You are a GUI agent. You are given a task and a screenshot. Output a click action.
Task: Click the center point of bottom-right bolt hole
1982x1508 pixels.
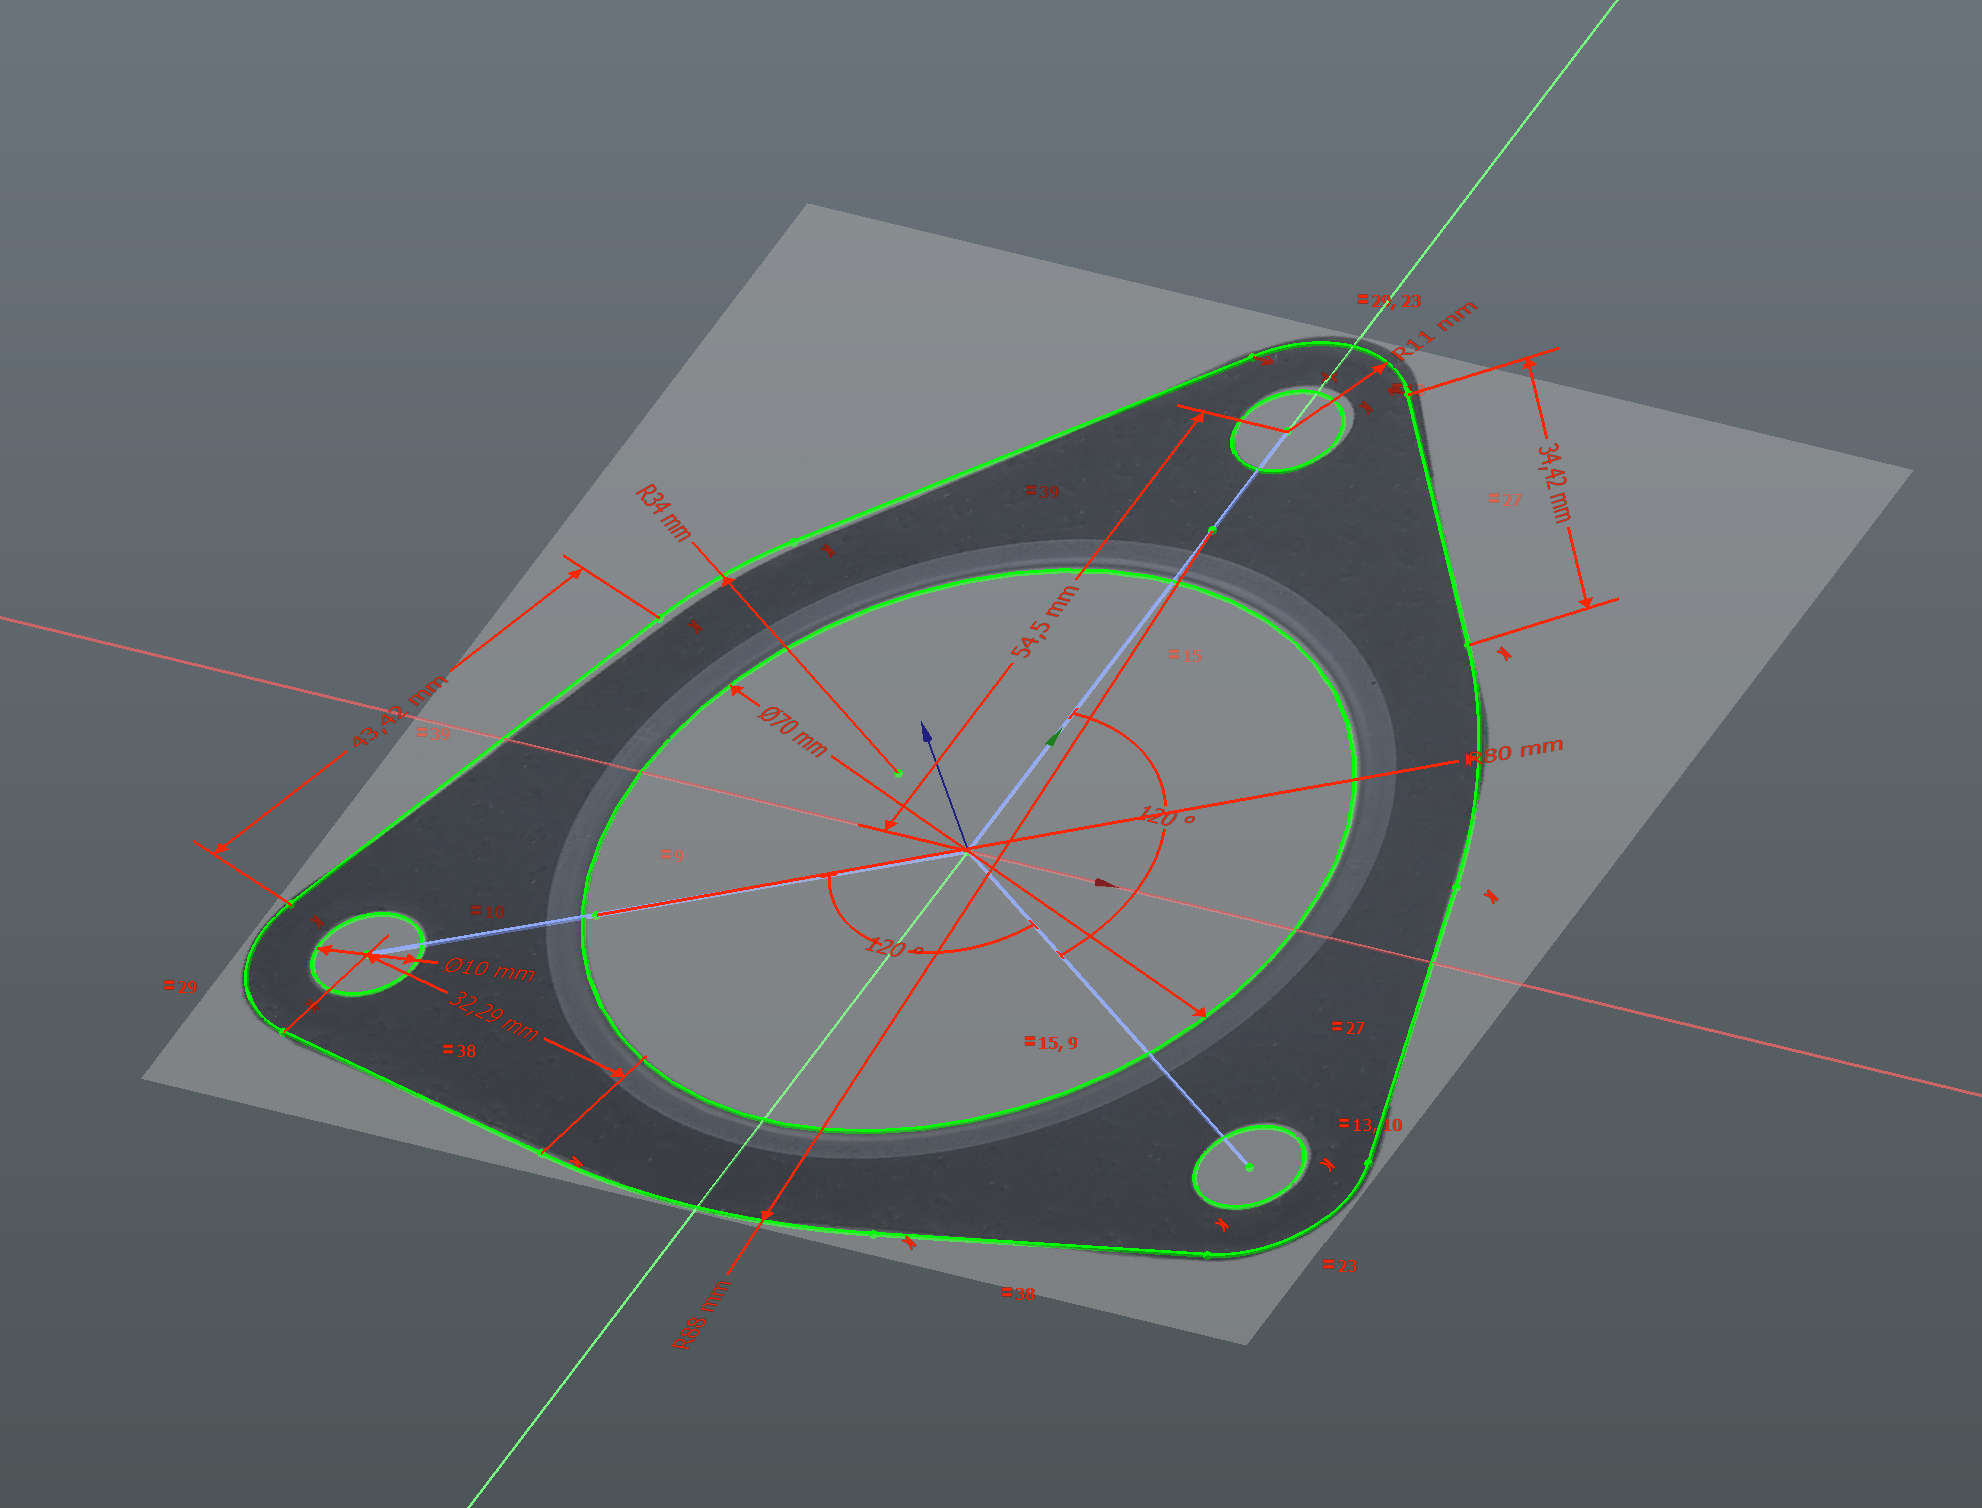1249,1167
